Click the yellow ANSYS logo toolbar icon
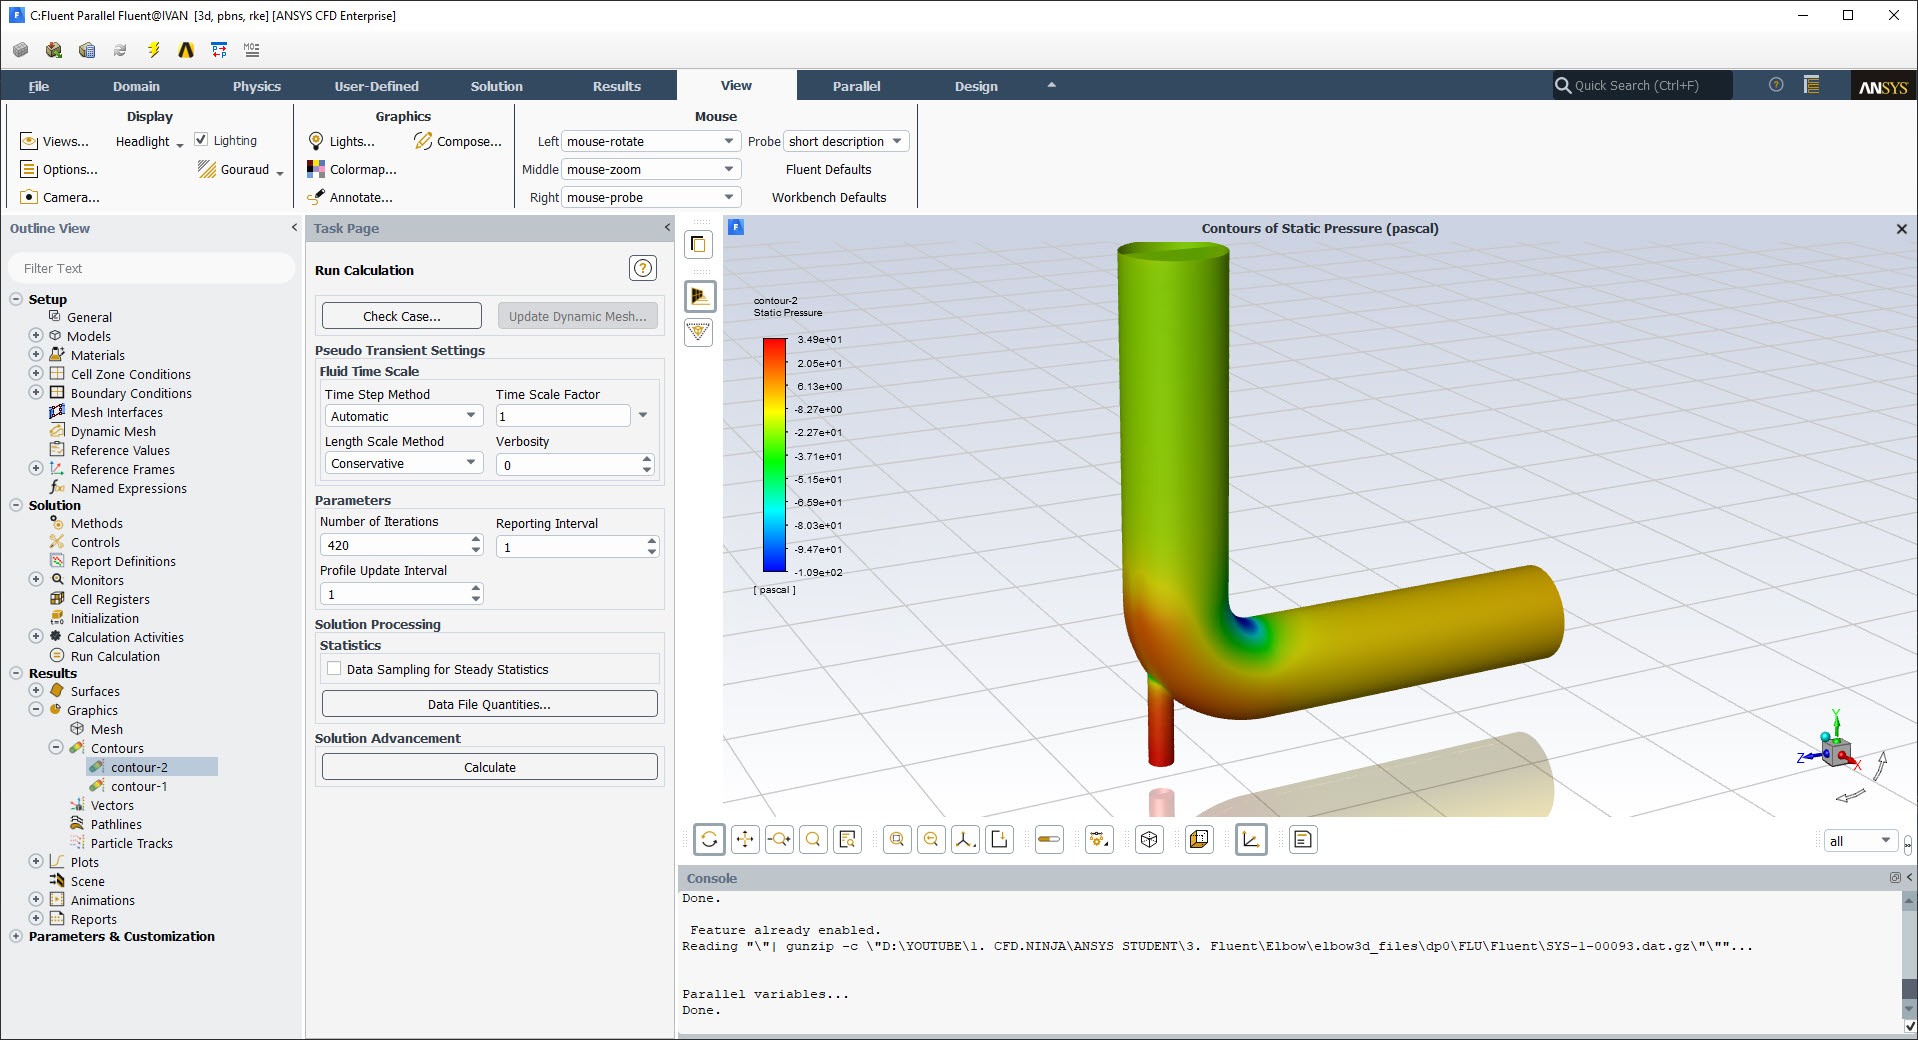The image size is (1918, 1040). 186,49
